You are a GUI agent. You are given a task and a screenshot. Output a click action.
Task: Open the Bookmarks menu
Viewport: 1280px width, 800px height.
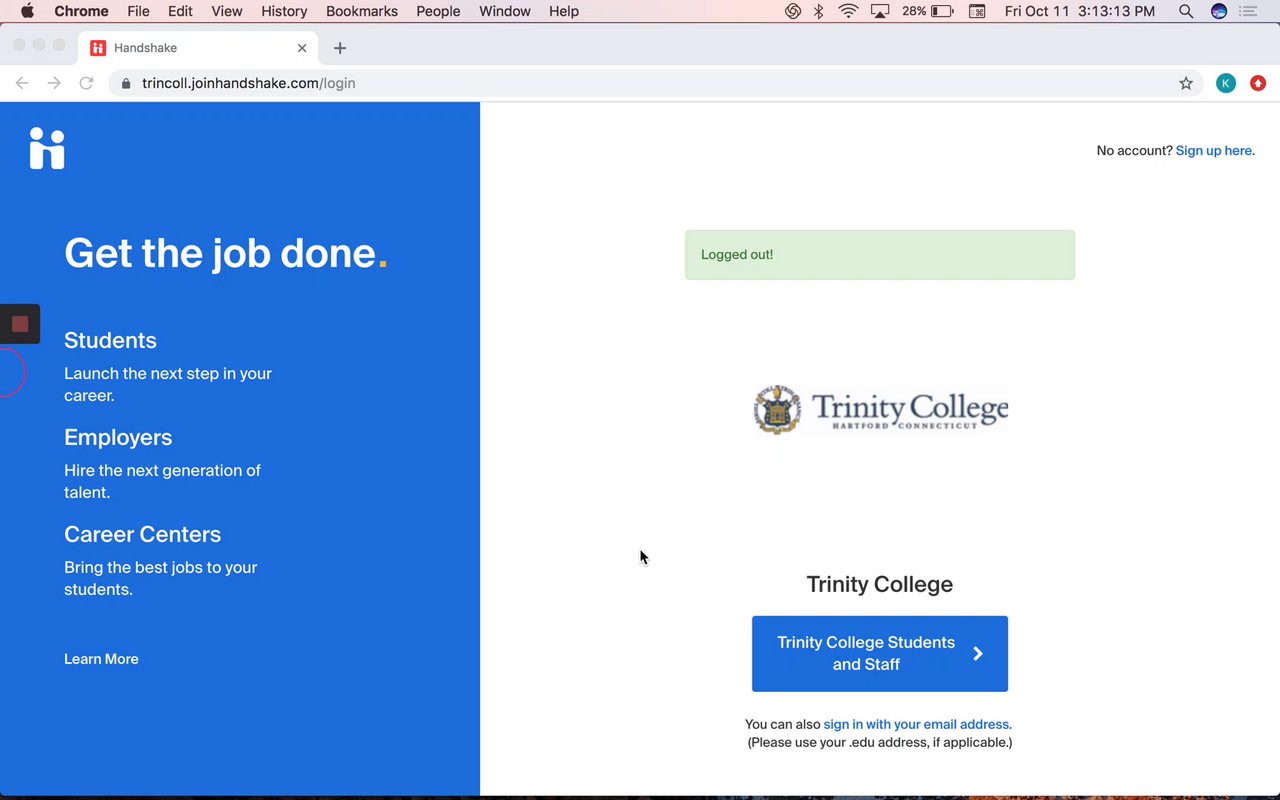click(362, 11)
